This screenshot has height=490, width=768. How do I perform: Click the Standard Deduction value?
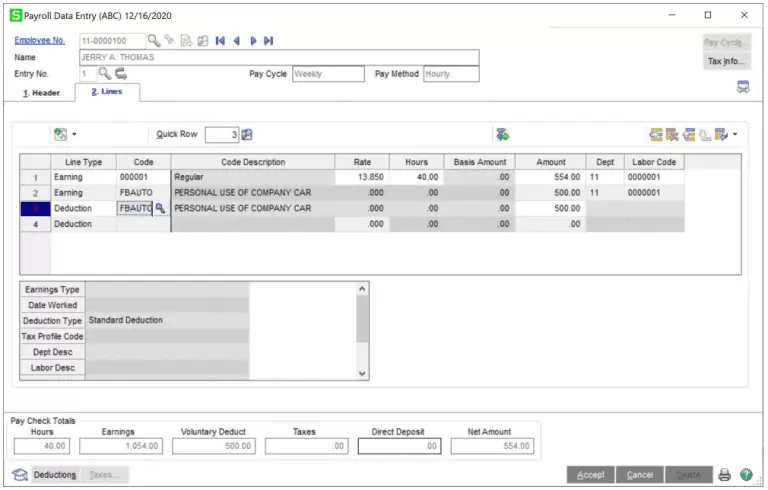167,320
